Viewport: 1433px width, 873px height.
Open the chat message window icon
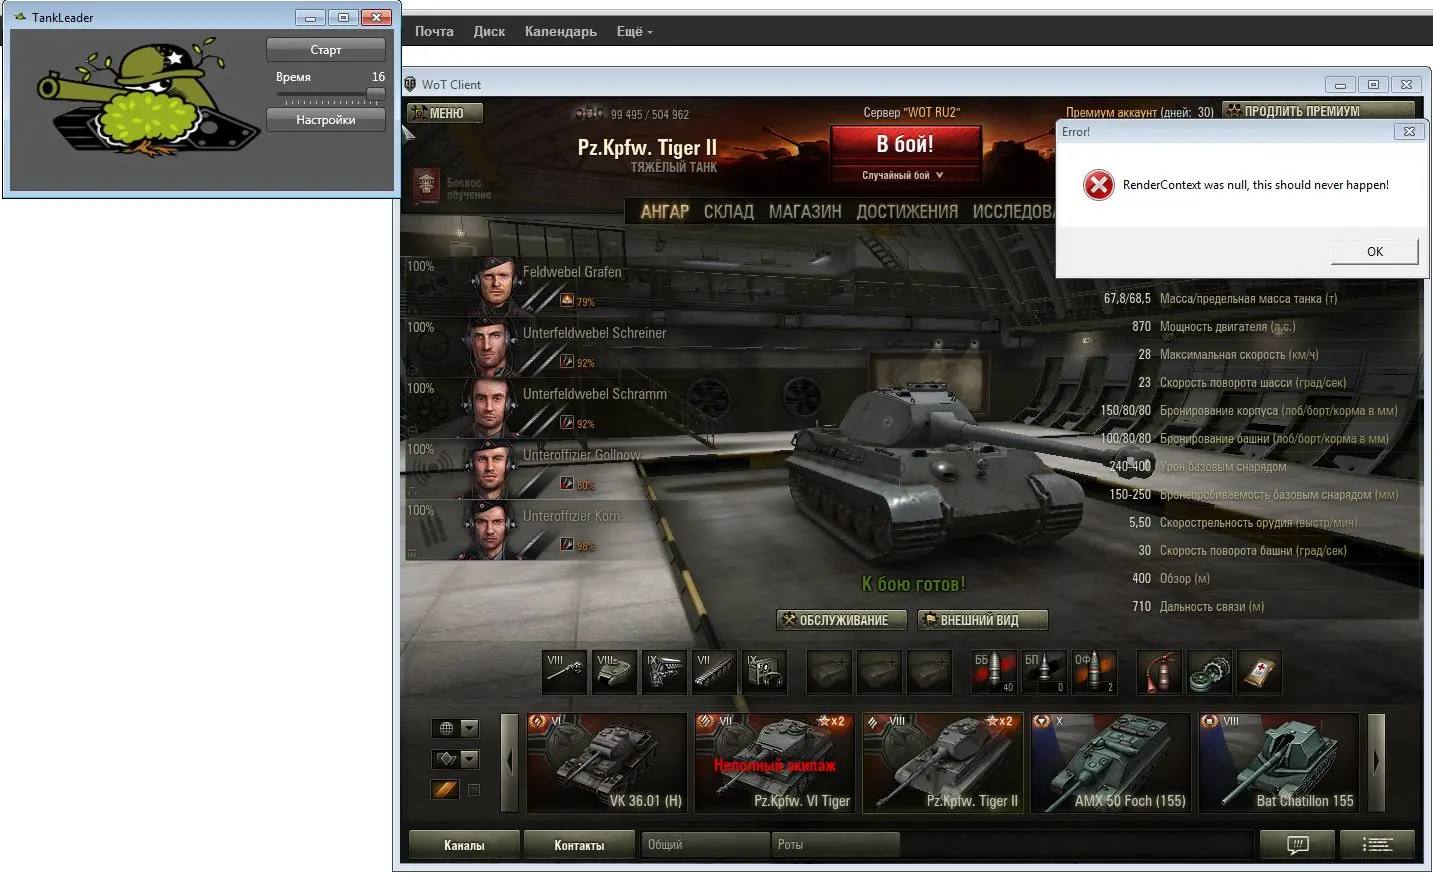(1298, 845)
